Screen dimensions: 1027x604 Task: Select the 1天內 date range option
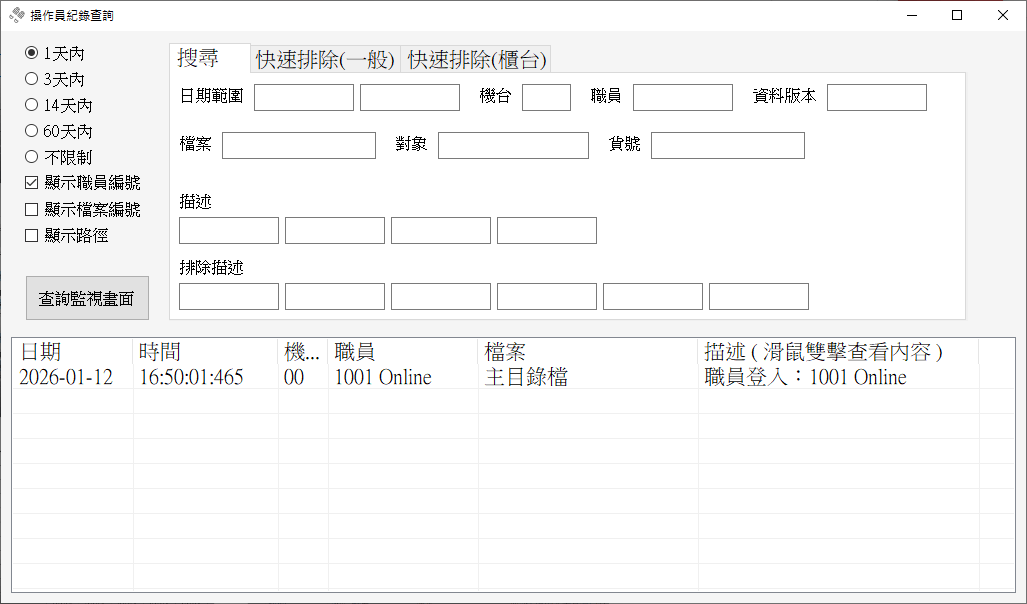point(31,52)
